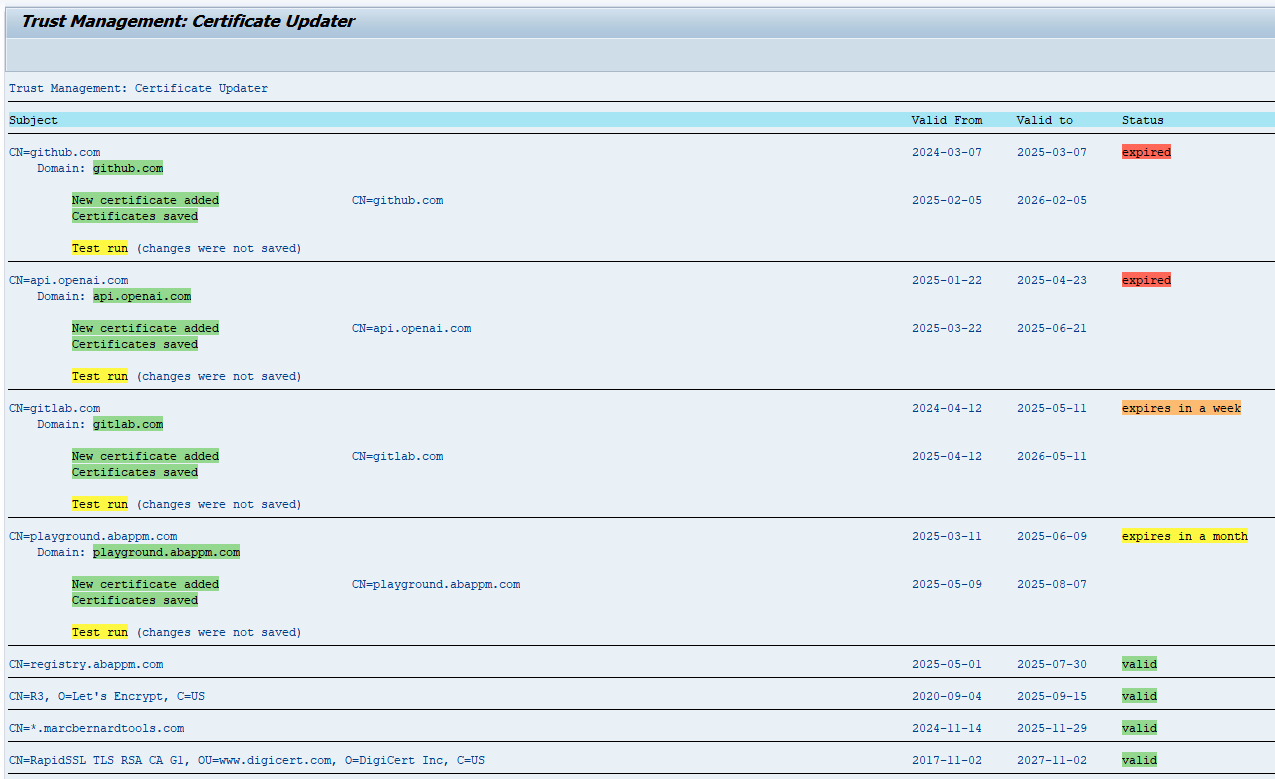
Task: Select the yellow expires in a month status
Action: (x=1185, y=536)
